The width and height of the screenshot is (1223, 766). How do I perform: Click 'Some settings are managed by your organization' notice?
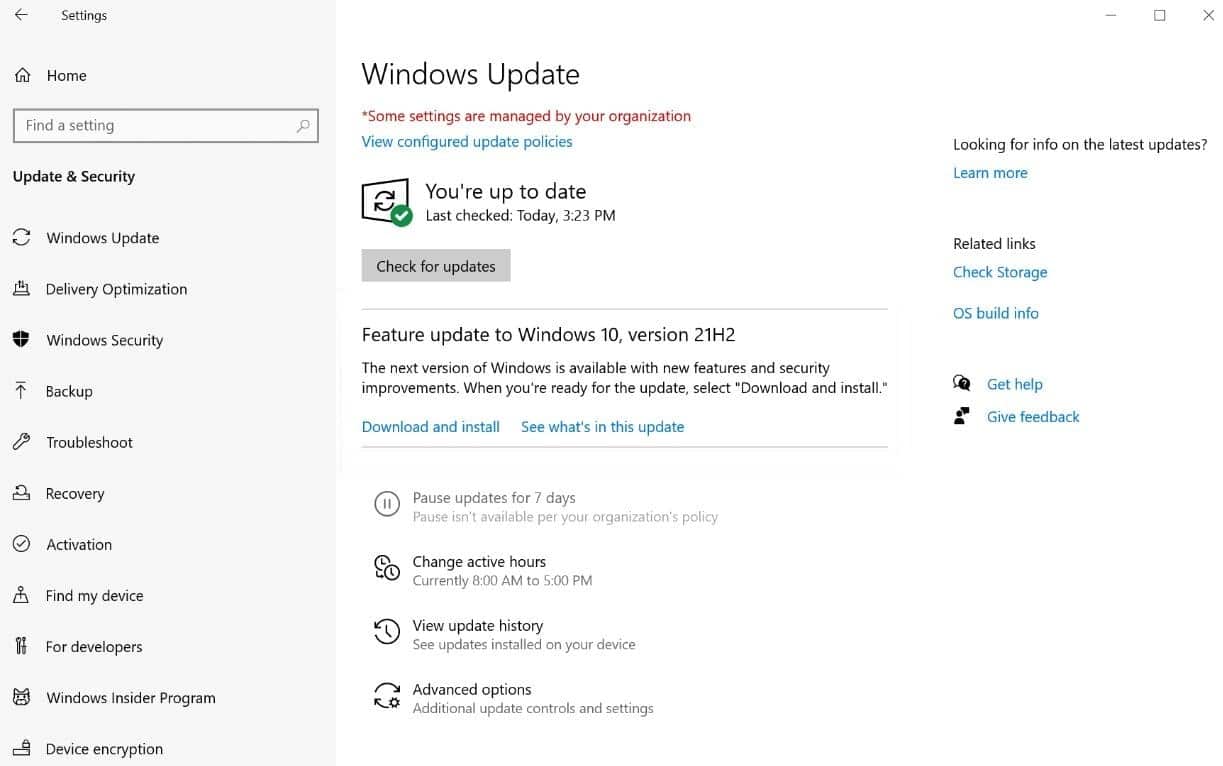[x=526, y=116]
